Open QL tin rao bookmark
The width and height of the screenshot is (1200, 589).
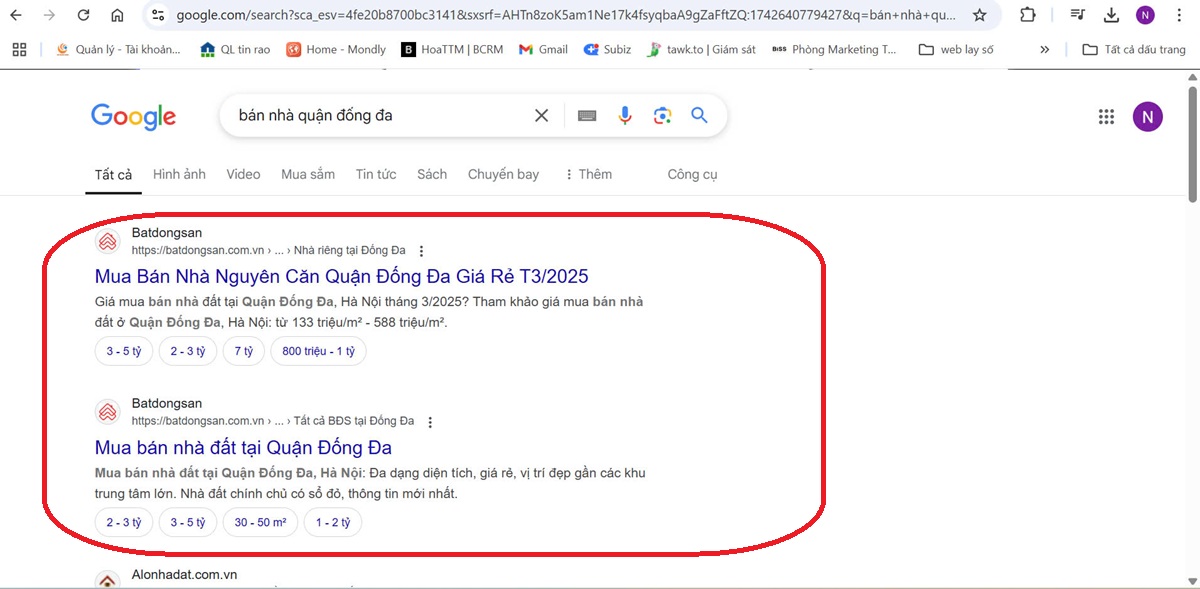pyautogui.click(x=235, y=49)
